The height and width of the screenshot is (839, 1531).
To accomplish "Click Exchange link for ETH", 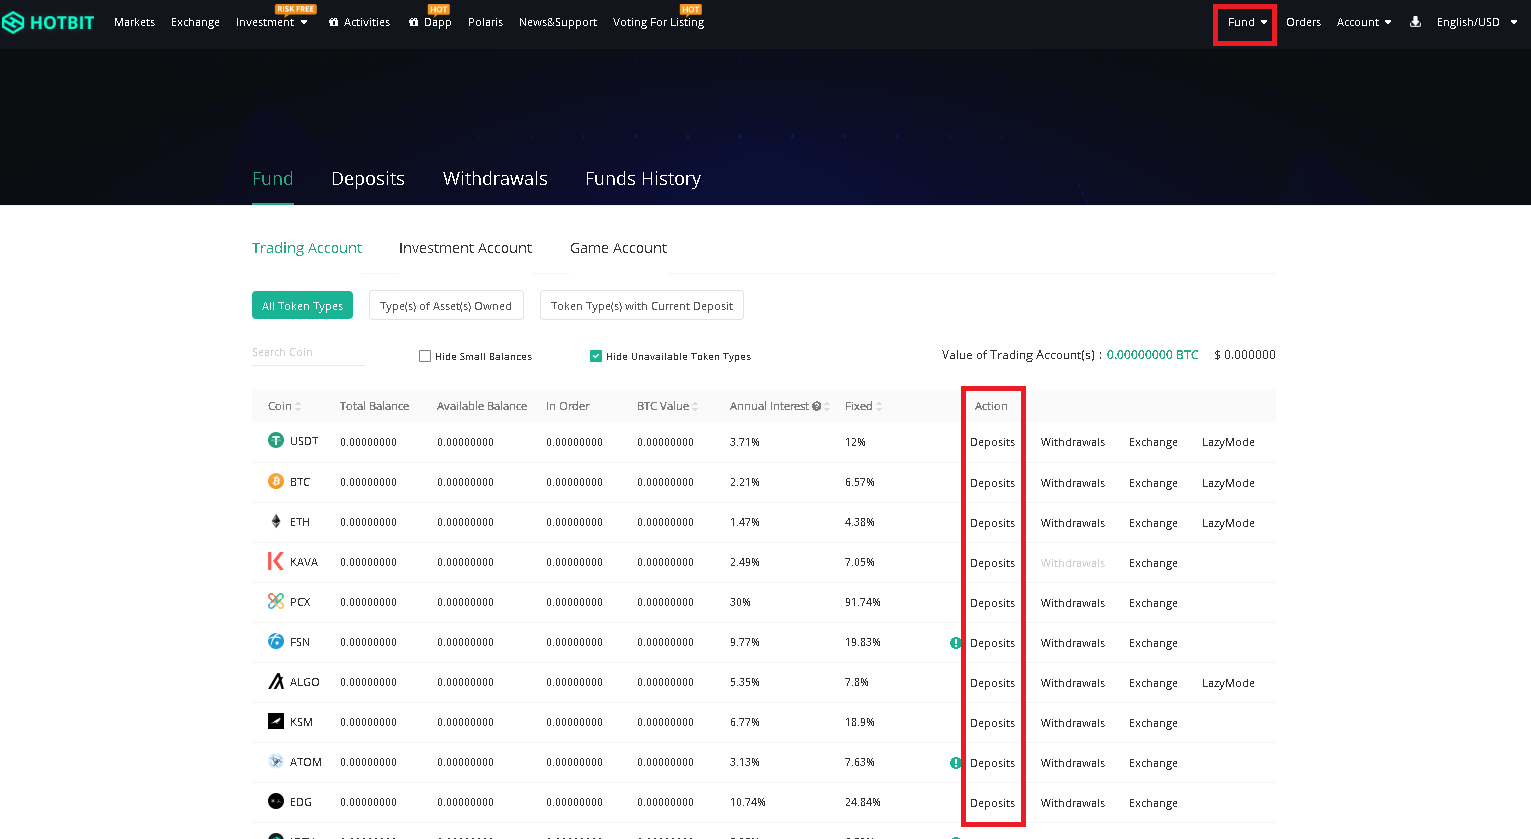I will coord(1153,523).
